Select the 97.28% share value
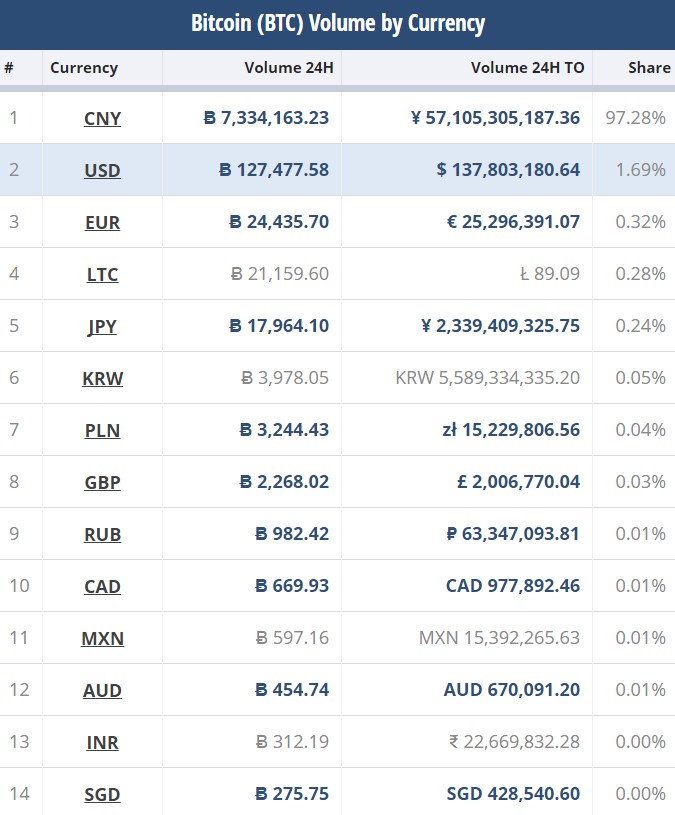The image size is (675, 815). click(636, 118)
